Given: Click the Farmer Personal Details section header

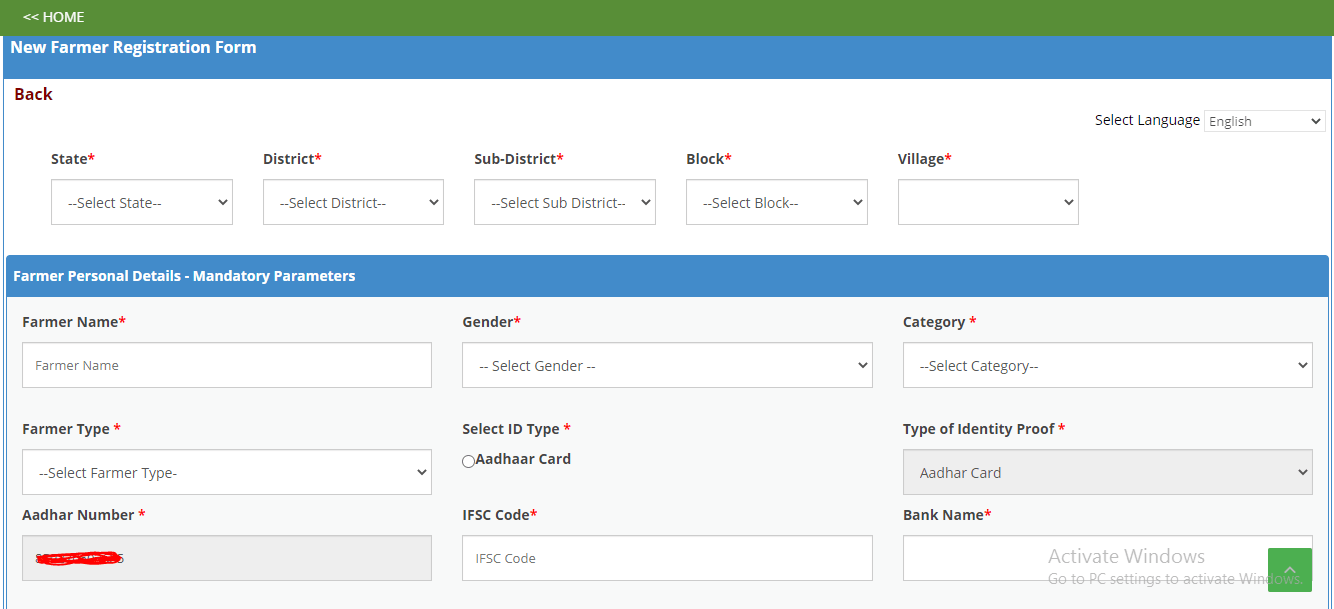Looking at the screenshot, I should click(x=184, y=276).
